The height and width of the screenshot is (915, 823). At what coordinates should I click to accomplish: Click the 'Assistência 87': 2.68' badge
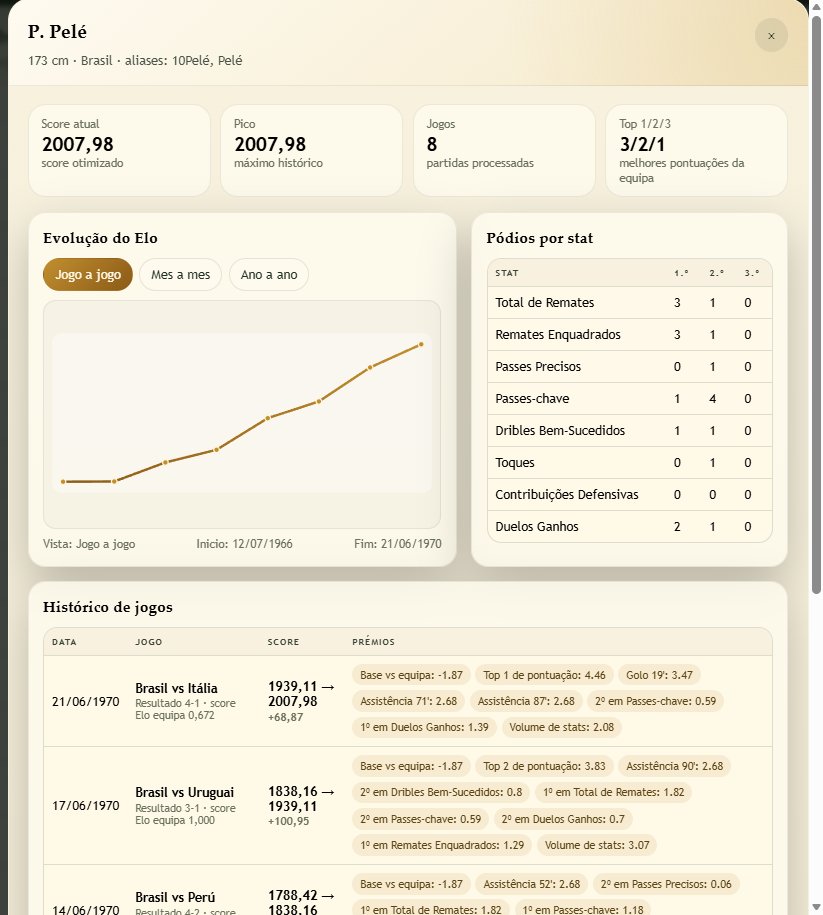click(526, 701)
